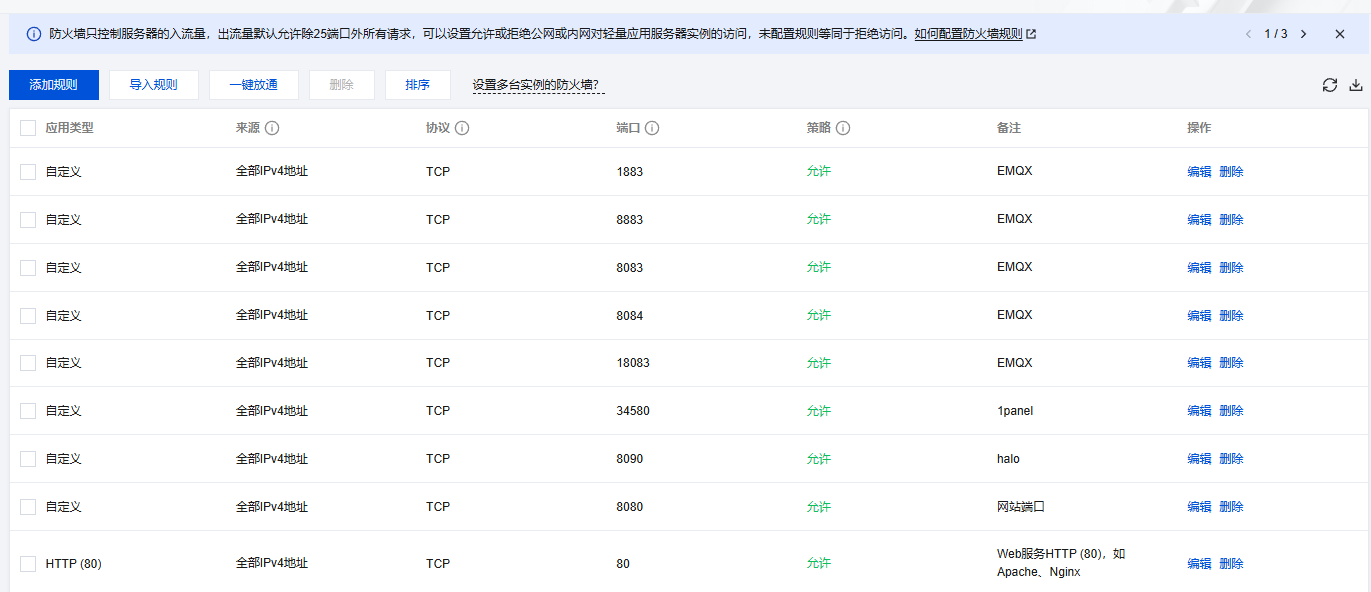Edit the halo rule
This screenshot has height=592, width=1371.
tap(1199, 459)
